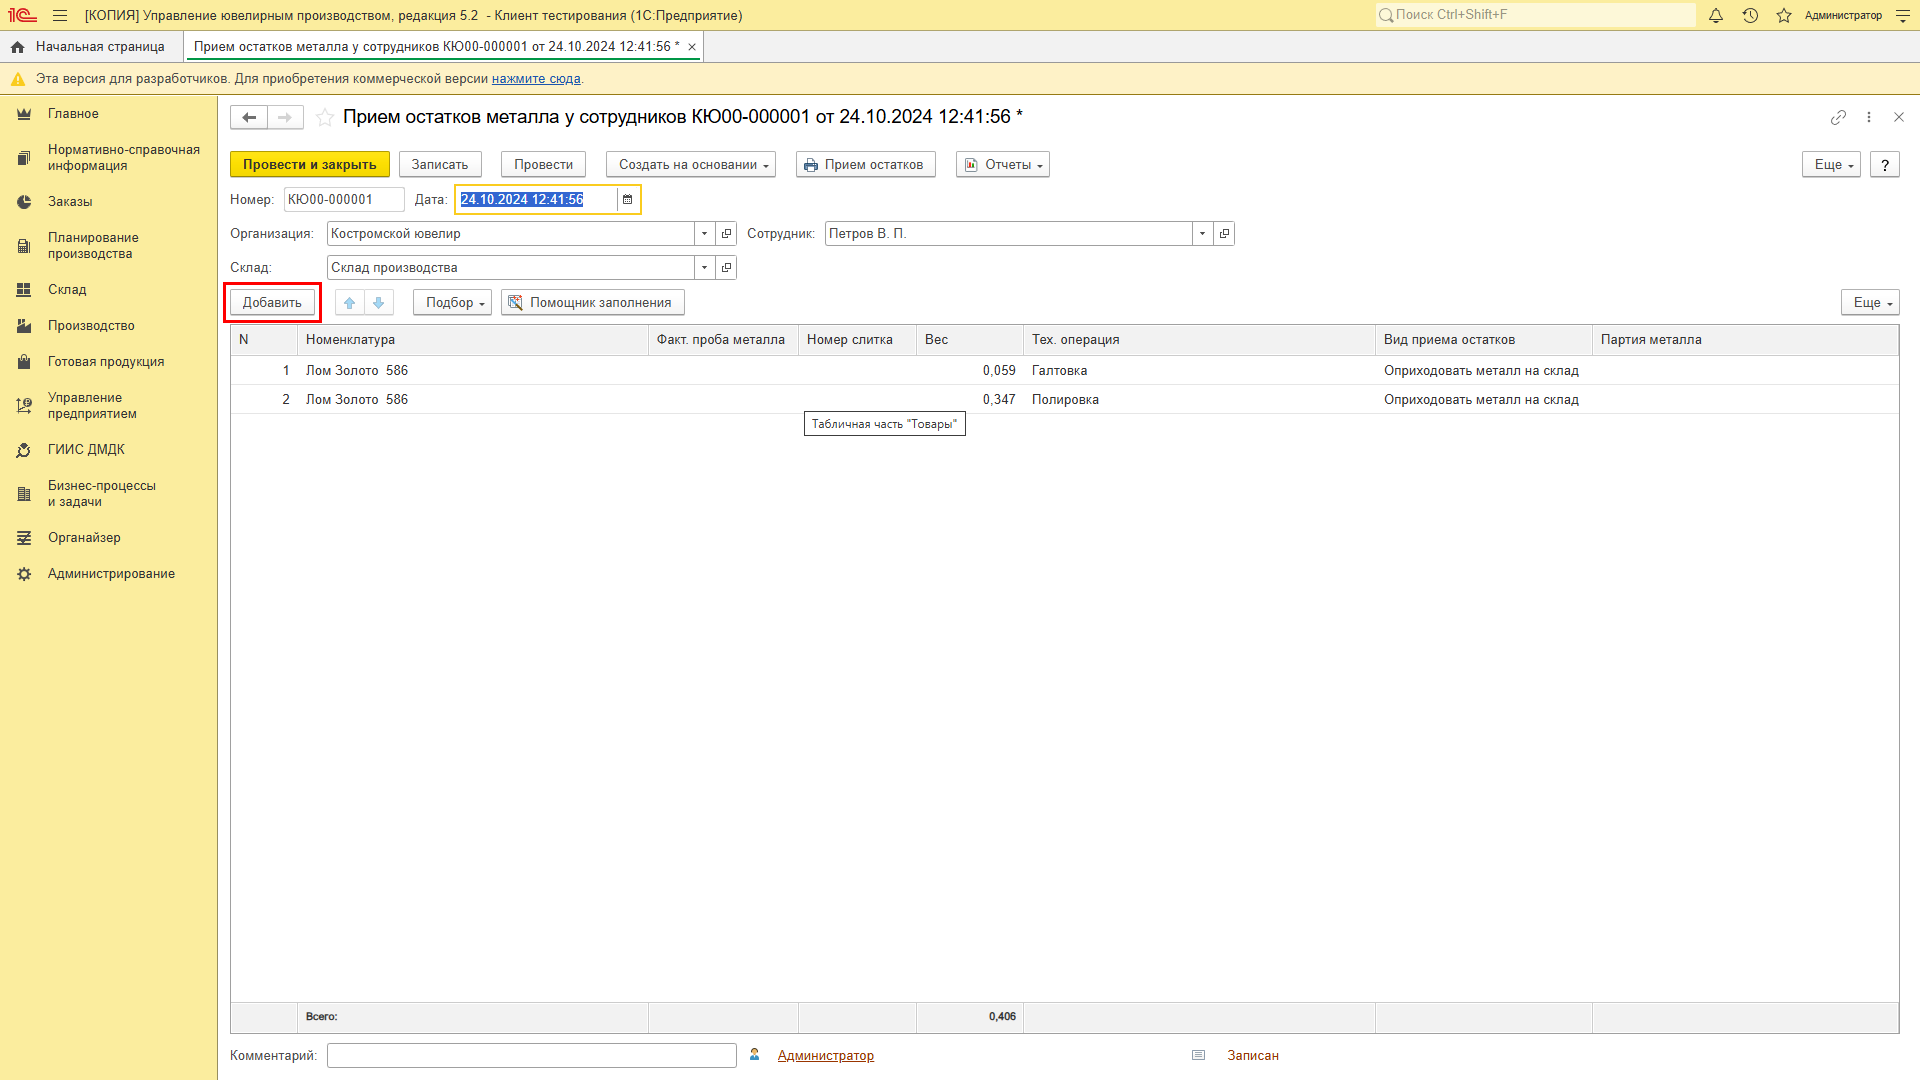
Task: Open Администратор link at bottom
Action: pos(826,1056)
